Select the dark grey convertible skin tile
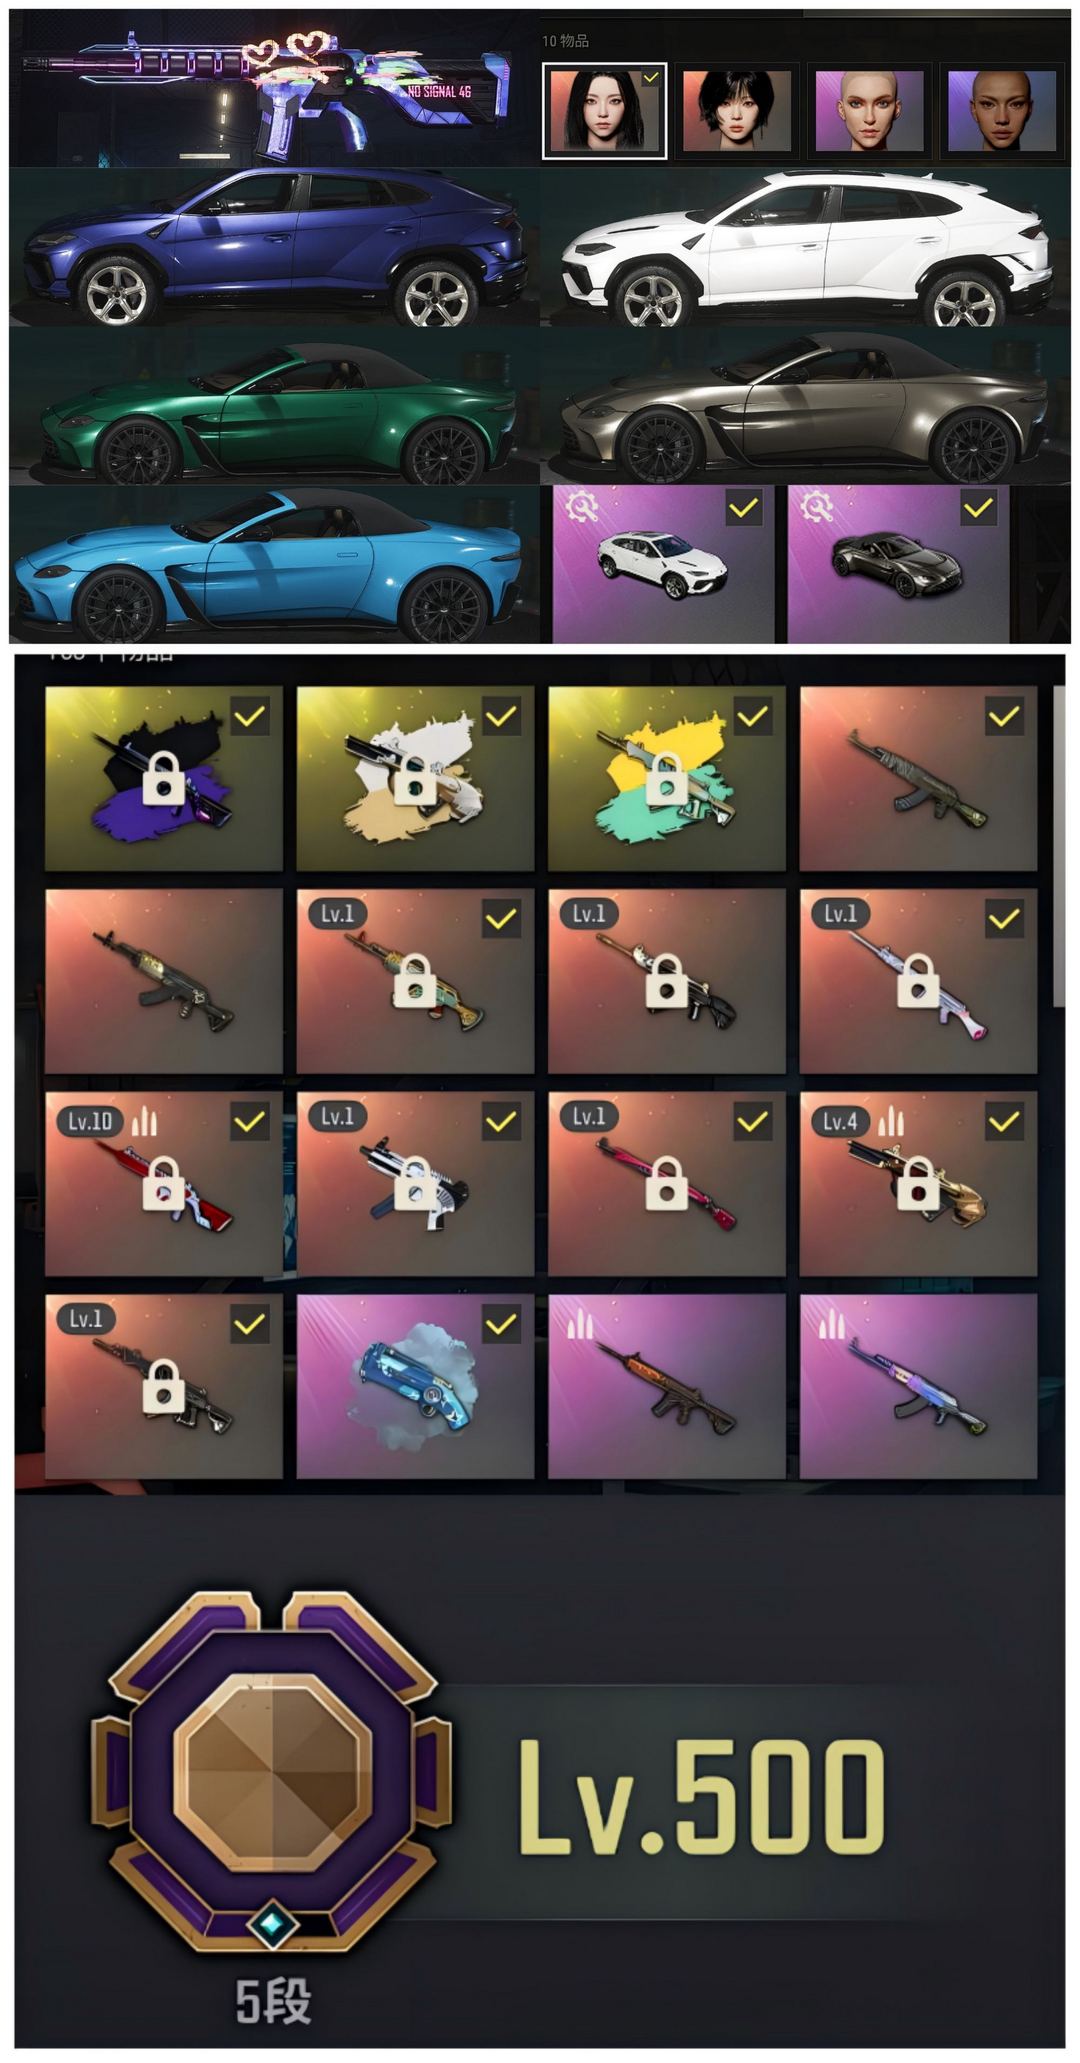This screenshot has width=1080, height=2063. [897, 563]
